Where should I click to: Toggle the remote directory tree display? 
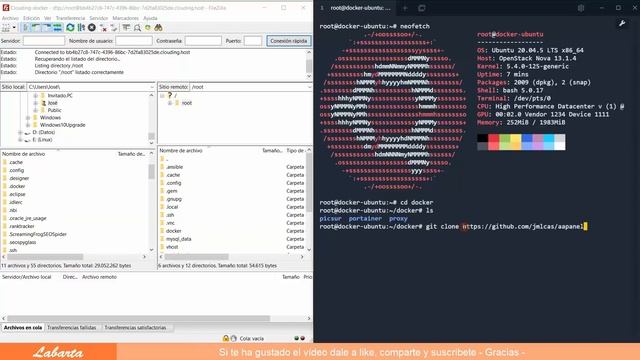(x=47, y=28)
